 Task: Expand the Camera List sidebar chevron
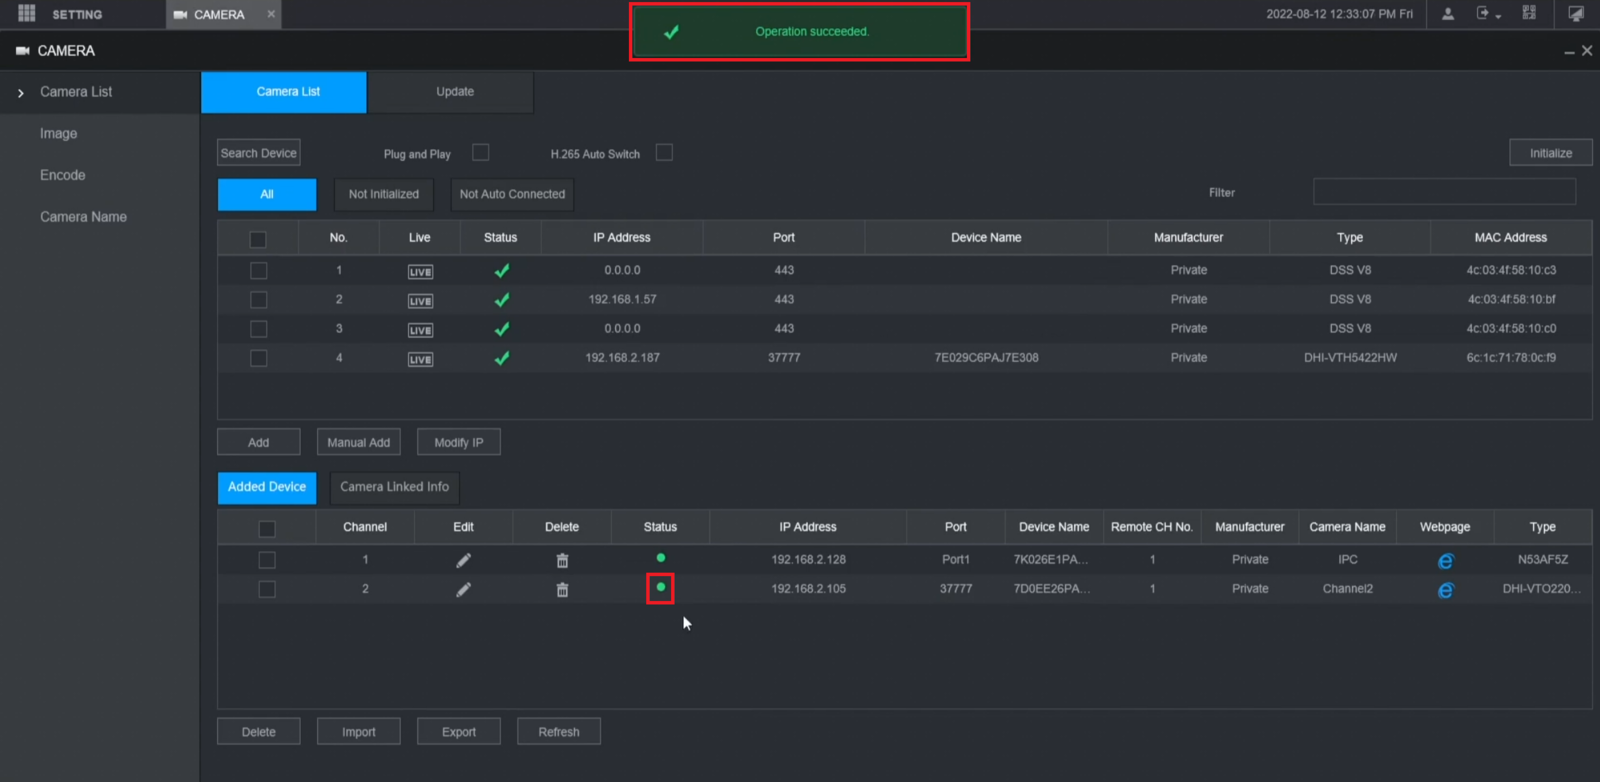pyautogui.click(x=21, y=93)
